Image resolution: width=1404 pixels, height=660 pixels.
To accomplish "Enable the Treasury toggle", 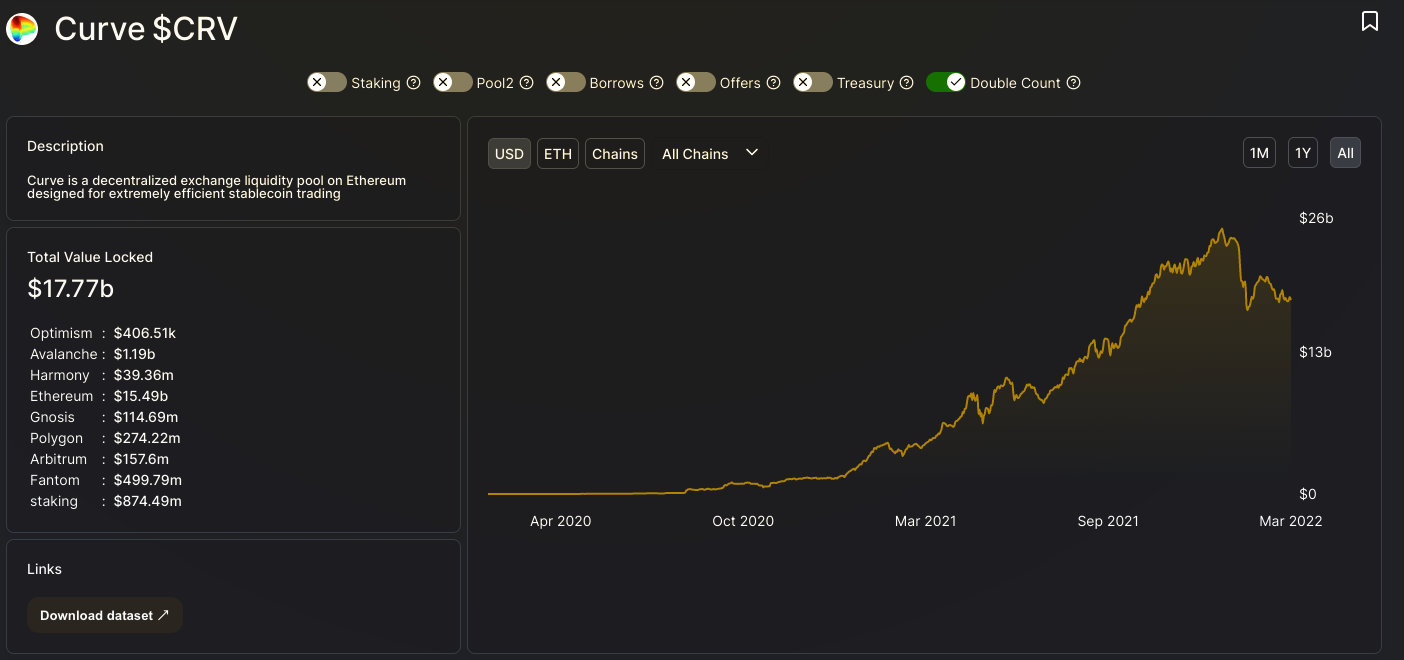I will coord(813,82).
